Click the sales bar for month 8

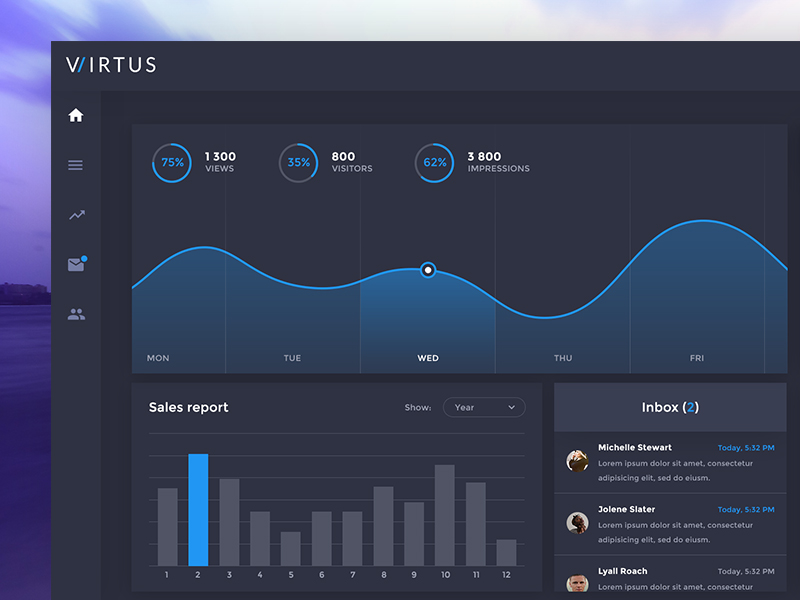coord(383,526)
